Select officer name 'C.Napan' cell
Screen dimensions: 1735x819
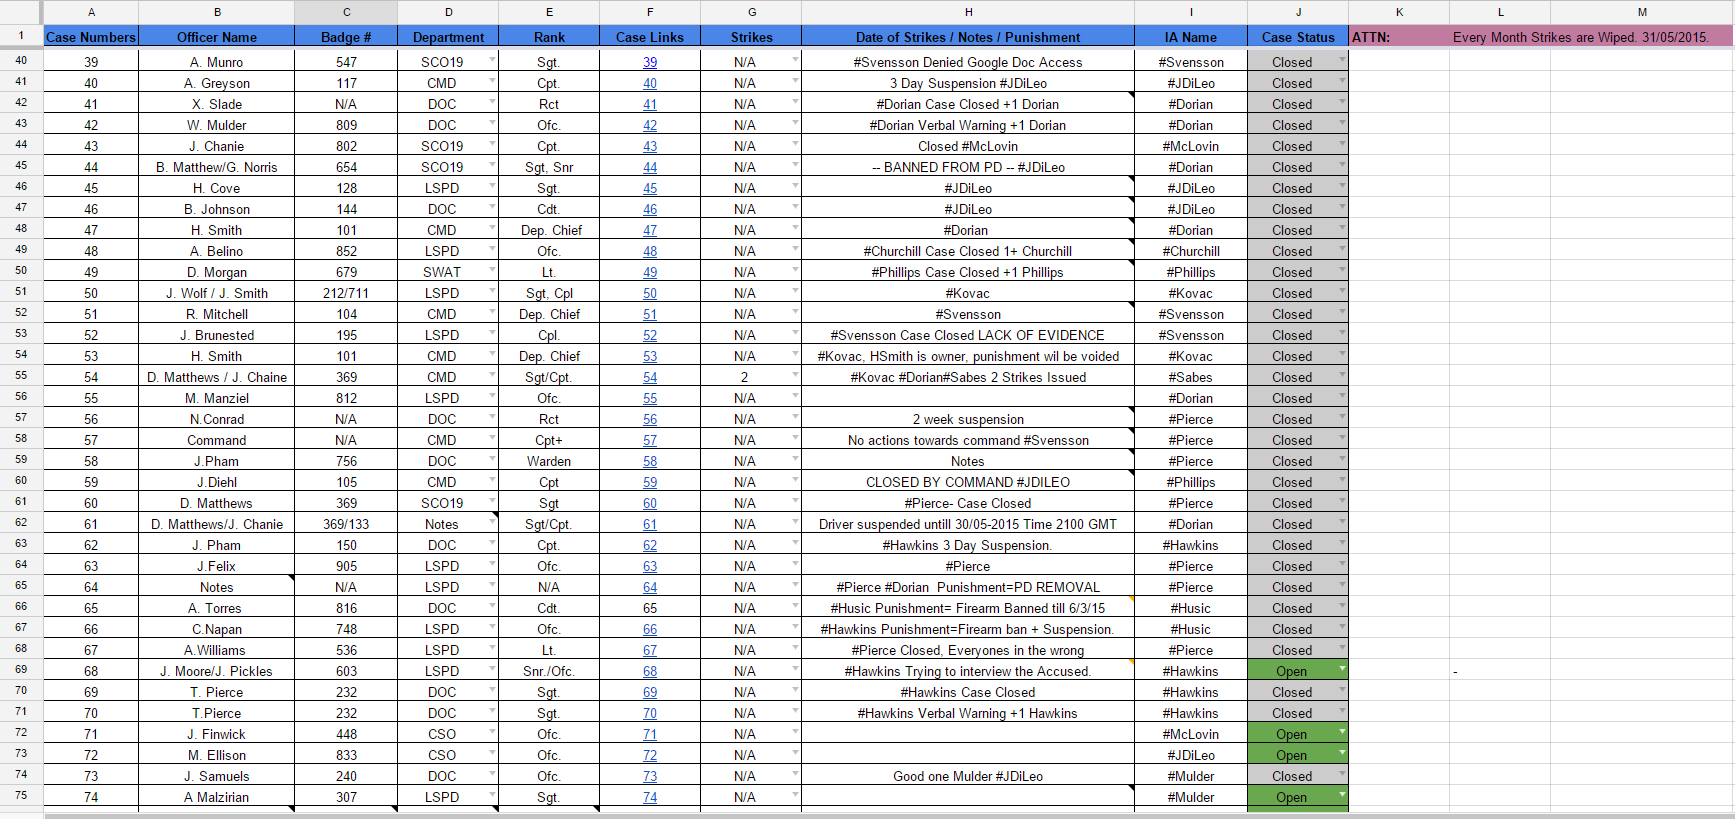[217, 629]
